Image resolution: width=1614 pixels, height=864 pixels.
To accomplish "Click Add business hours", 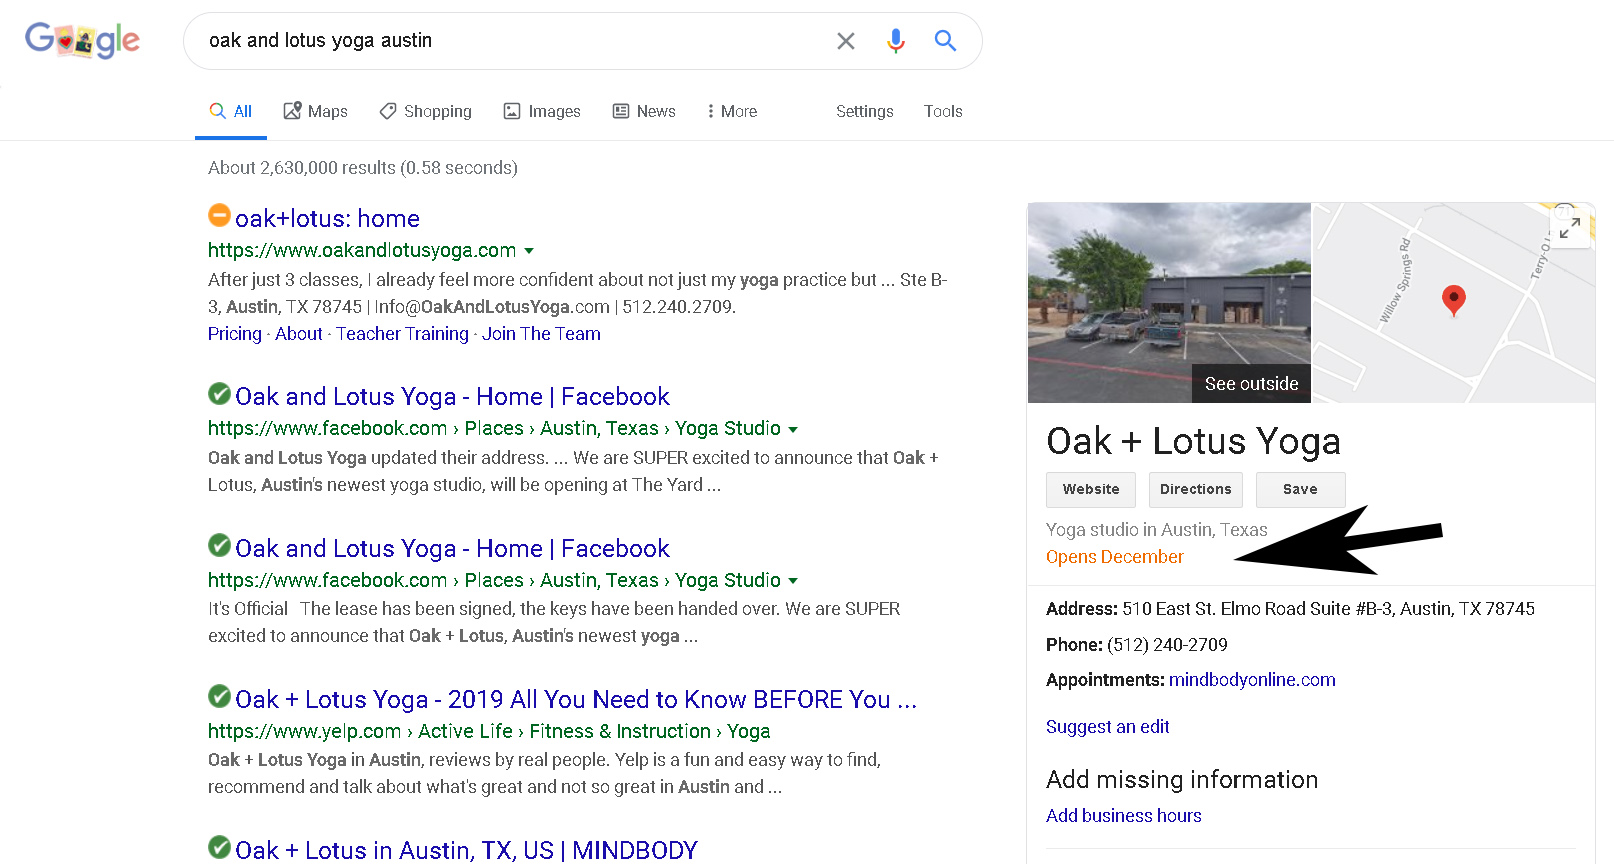I will 1124,816.
